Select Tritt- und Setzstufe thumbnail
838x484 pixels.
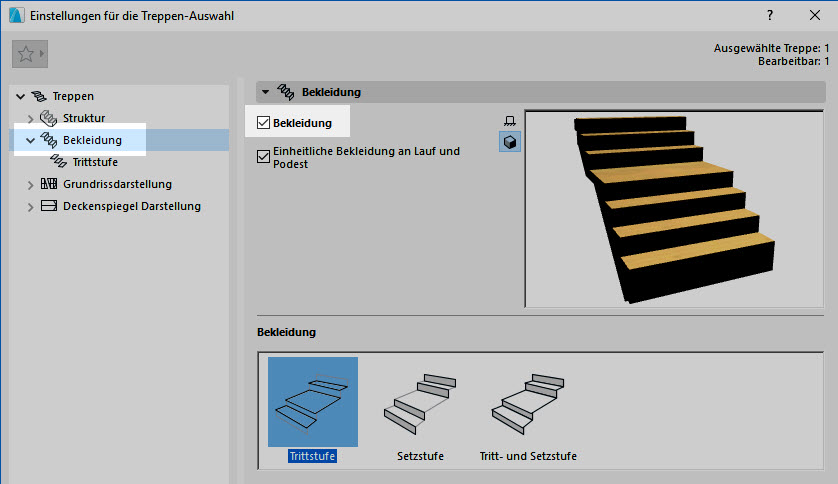528,403
